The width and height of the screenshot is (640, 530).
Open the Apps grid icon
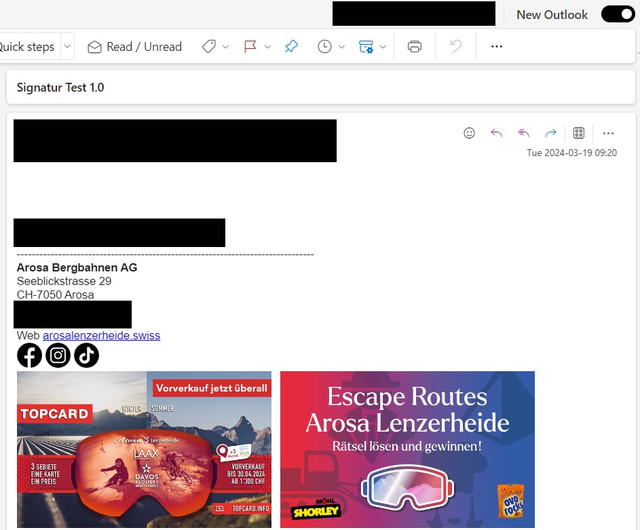pyautogui.click(x=579, y=133)
